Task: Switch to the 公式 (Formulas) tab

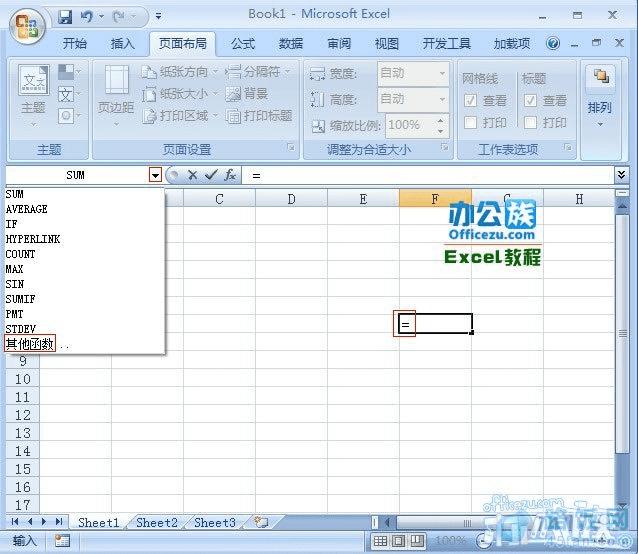Action: [243, 44]
